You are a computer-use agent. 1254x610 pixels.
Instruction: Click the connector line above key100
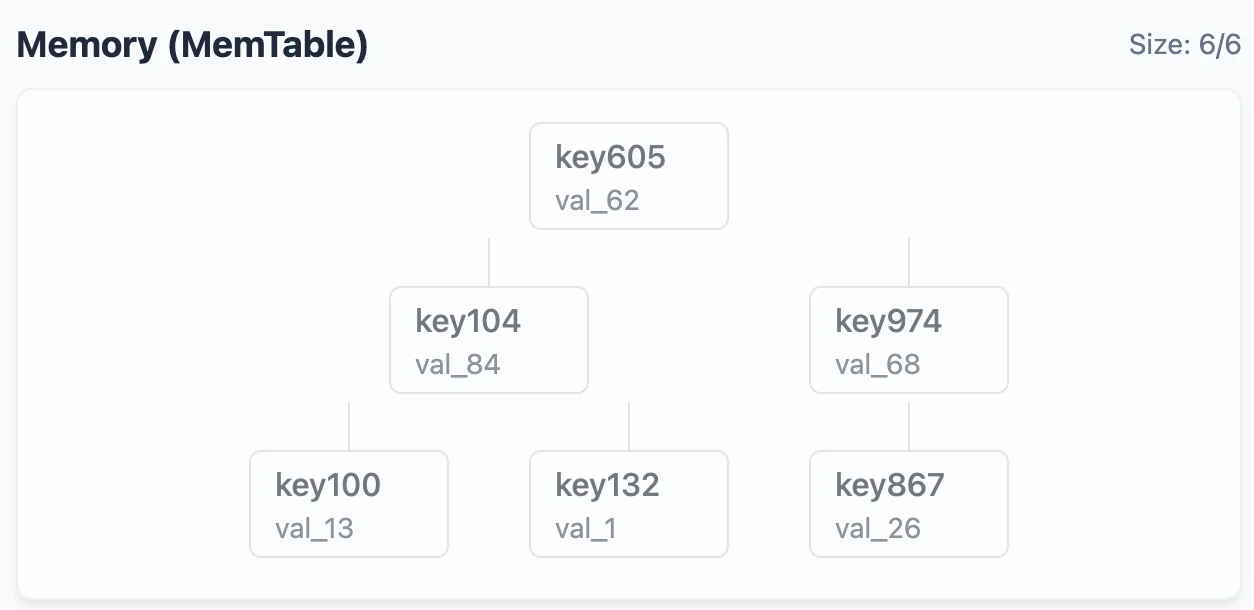[x=349, y=426]
